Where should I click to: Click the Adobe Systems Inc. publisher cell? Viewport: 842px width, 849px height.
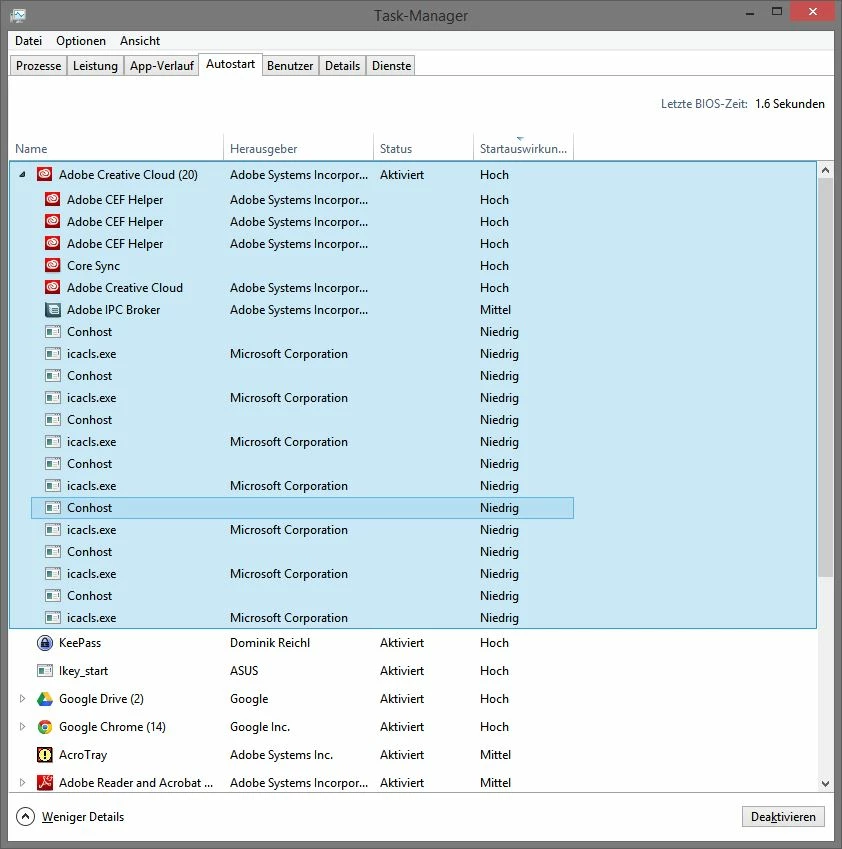point(281,754)
